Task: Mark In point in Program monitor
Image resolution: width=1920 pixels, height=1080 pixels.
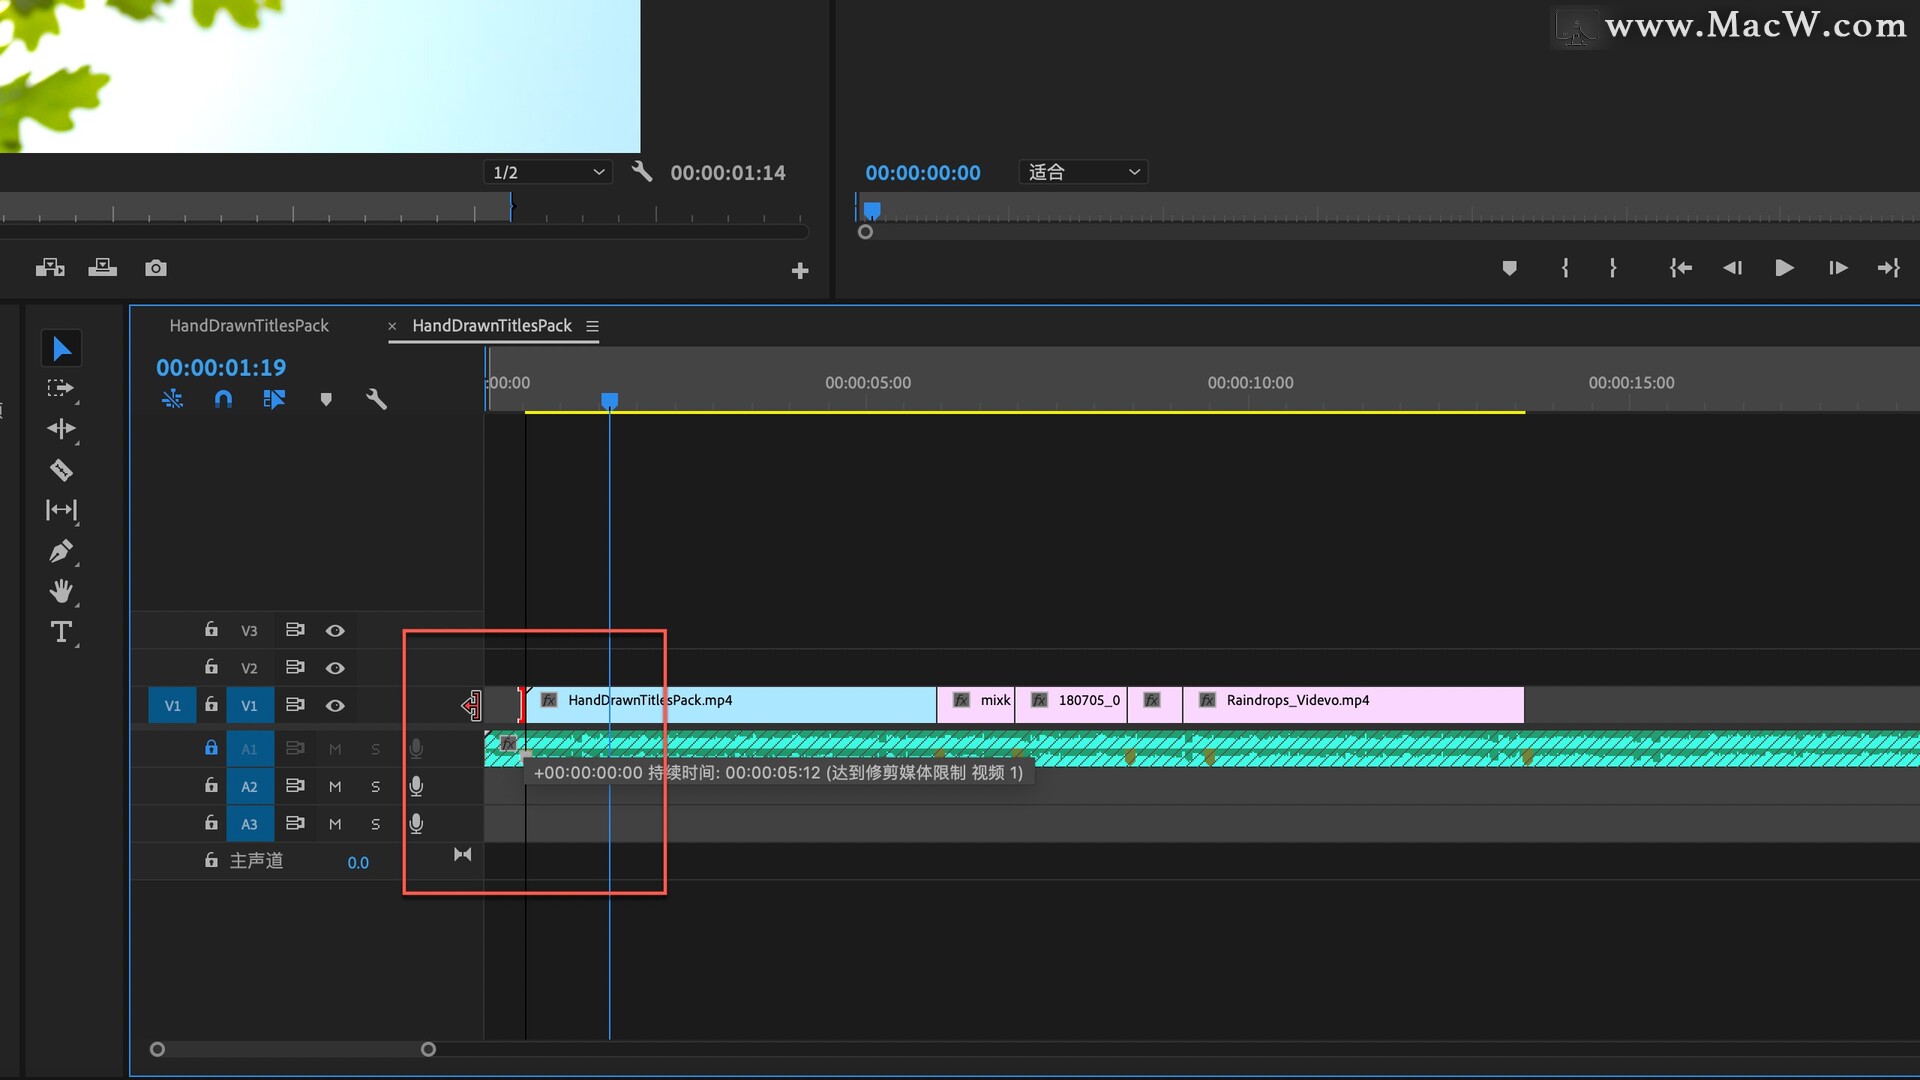Action: coord(1565,267)
